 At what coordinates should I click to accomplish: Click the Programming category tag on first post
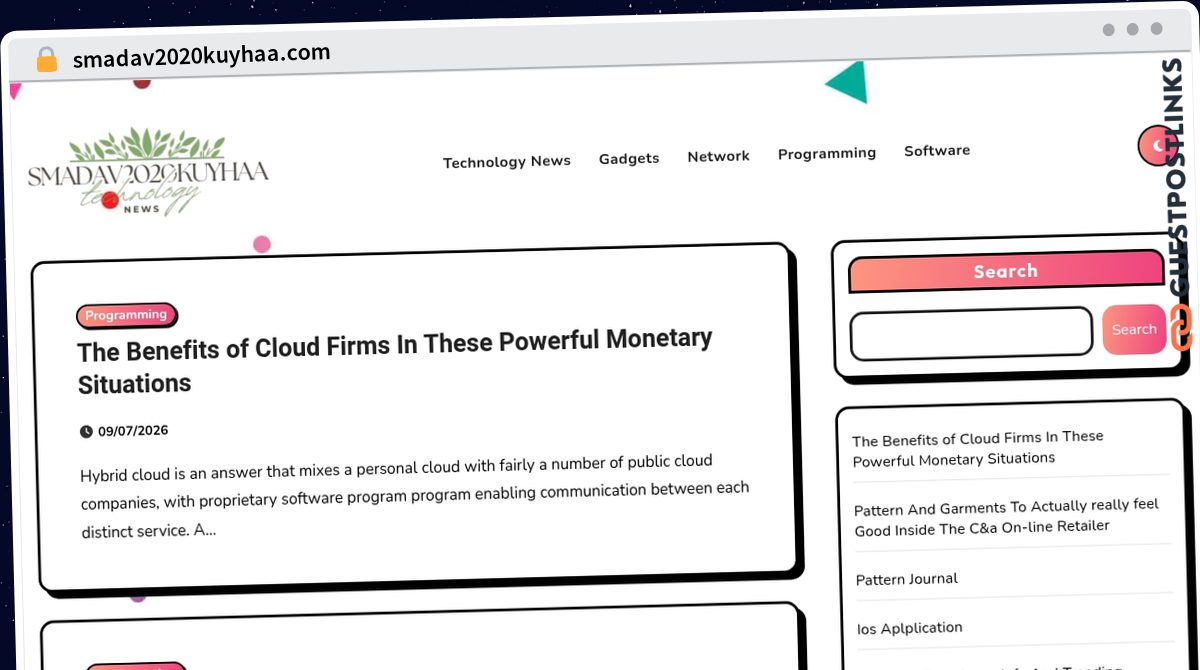pyautogui.click(x=126, y=315)
